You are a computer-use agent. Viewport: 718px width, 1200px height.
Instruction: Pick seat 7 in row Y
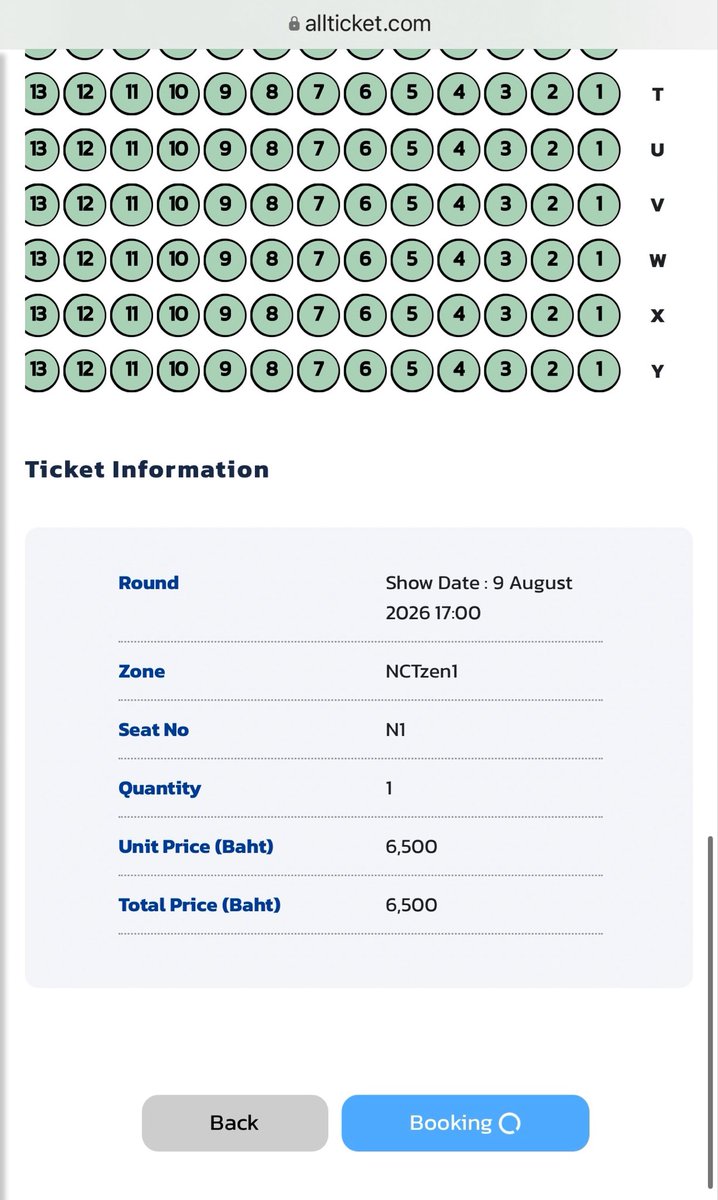pos(319,371)
